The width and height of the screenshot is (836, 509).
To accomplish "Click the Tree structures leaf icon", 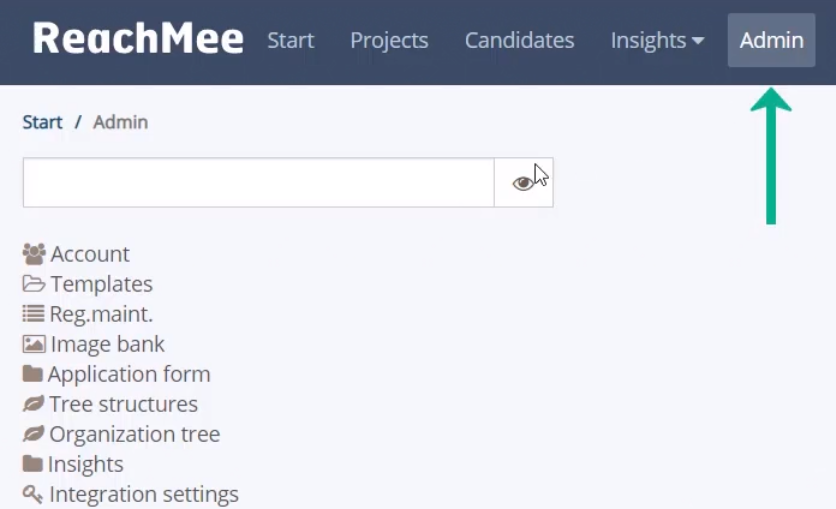I will [33, 404].
